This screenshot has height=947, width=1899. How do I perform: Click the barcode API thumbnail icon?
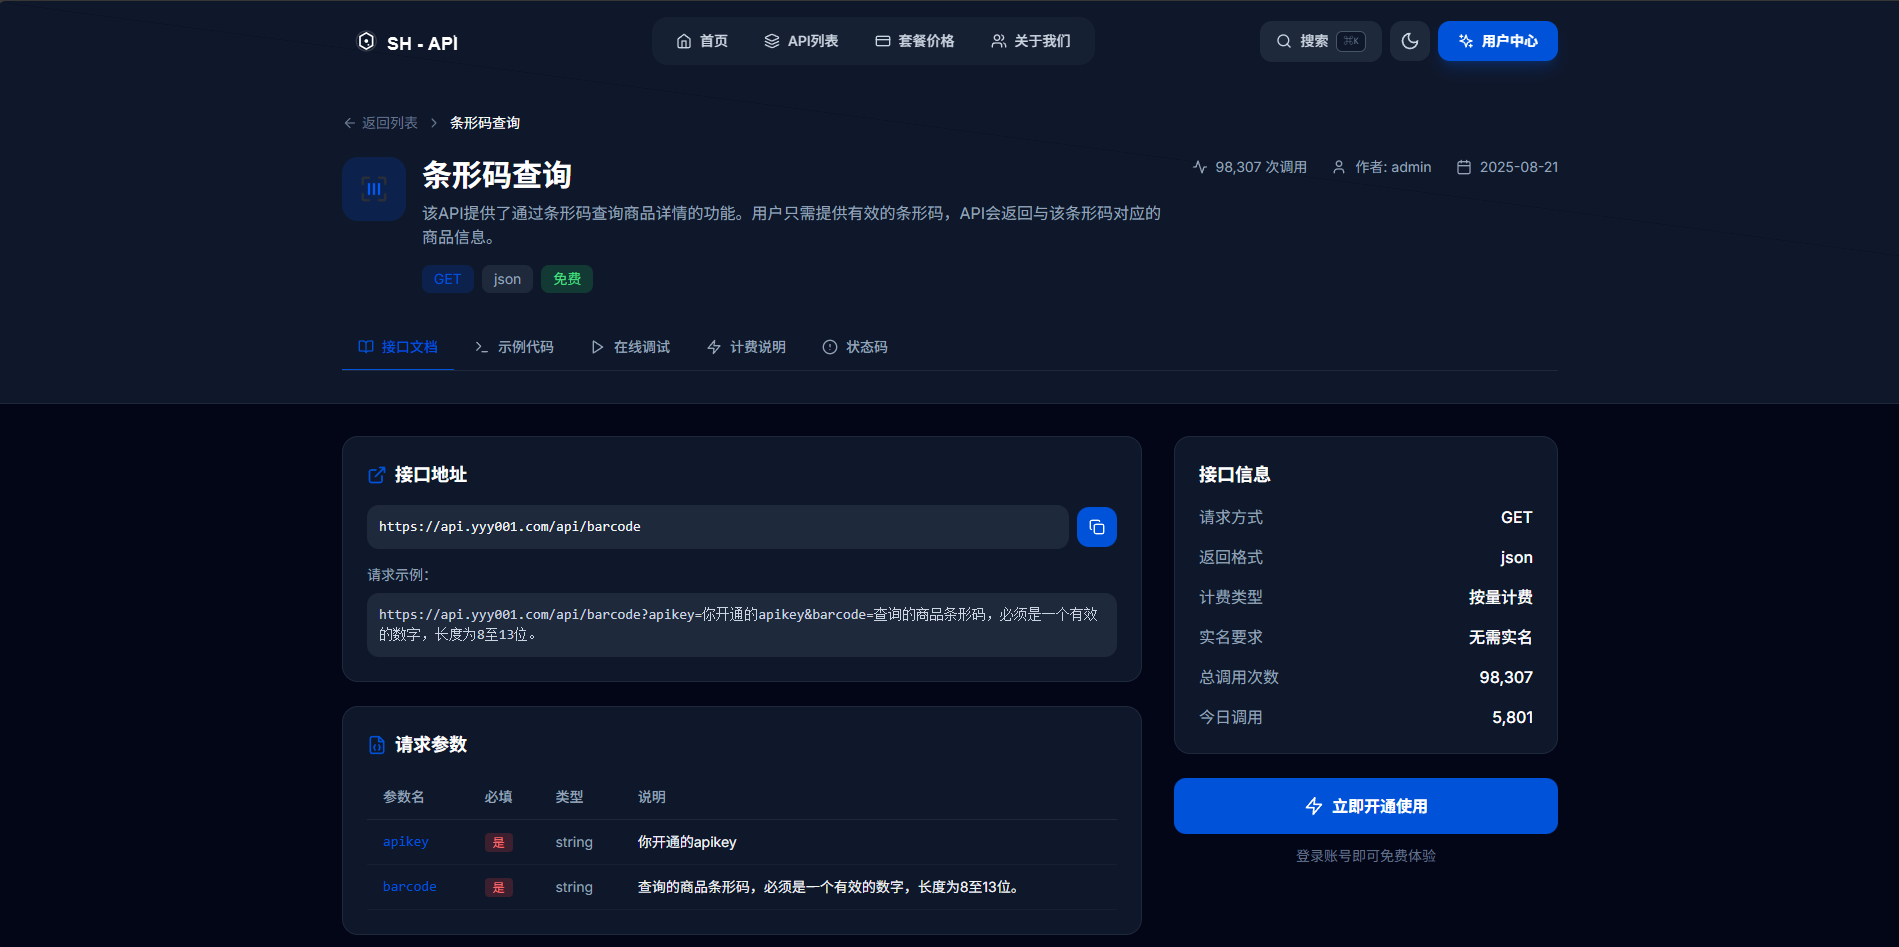(373, 189)
